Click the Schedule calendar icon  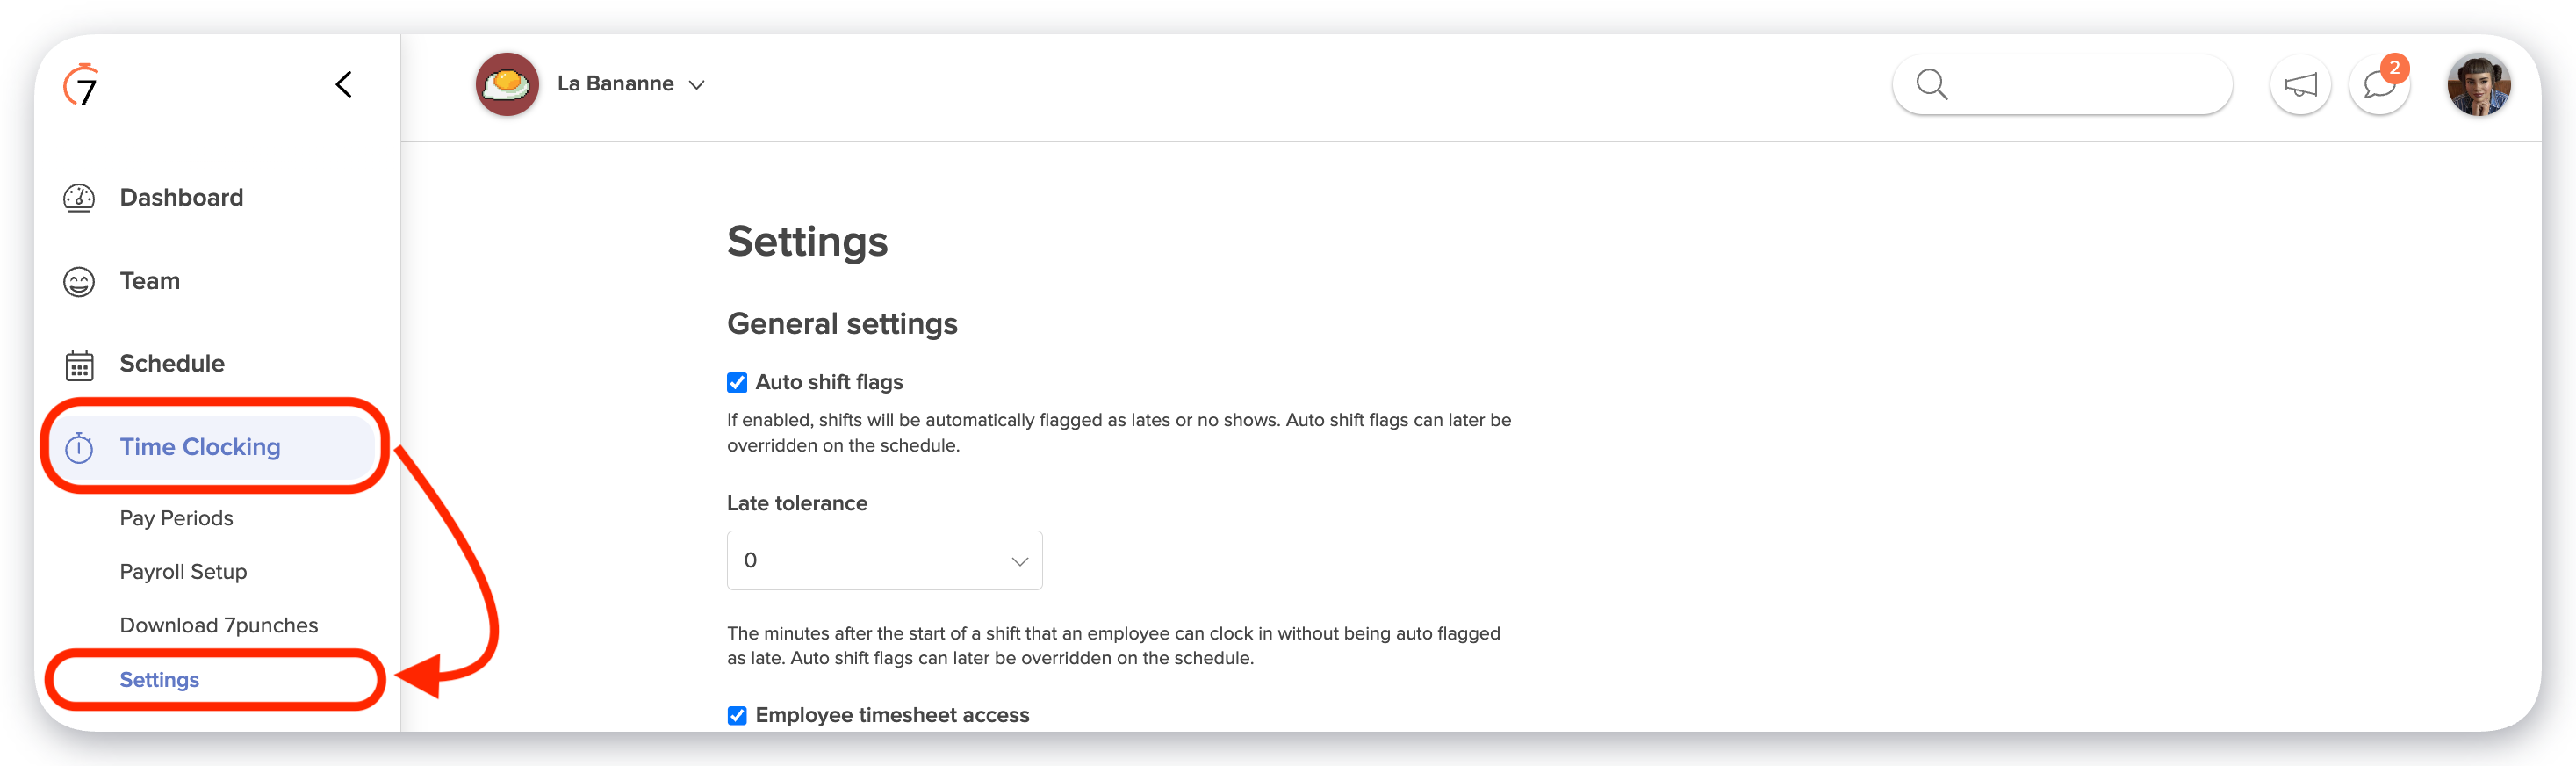tap(79, 365)
